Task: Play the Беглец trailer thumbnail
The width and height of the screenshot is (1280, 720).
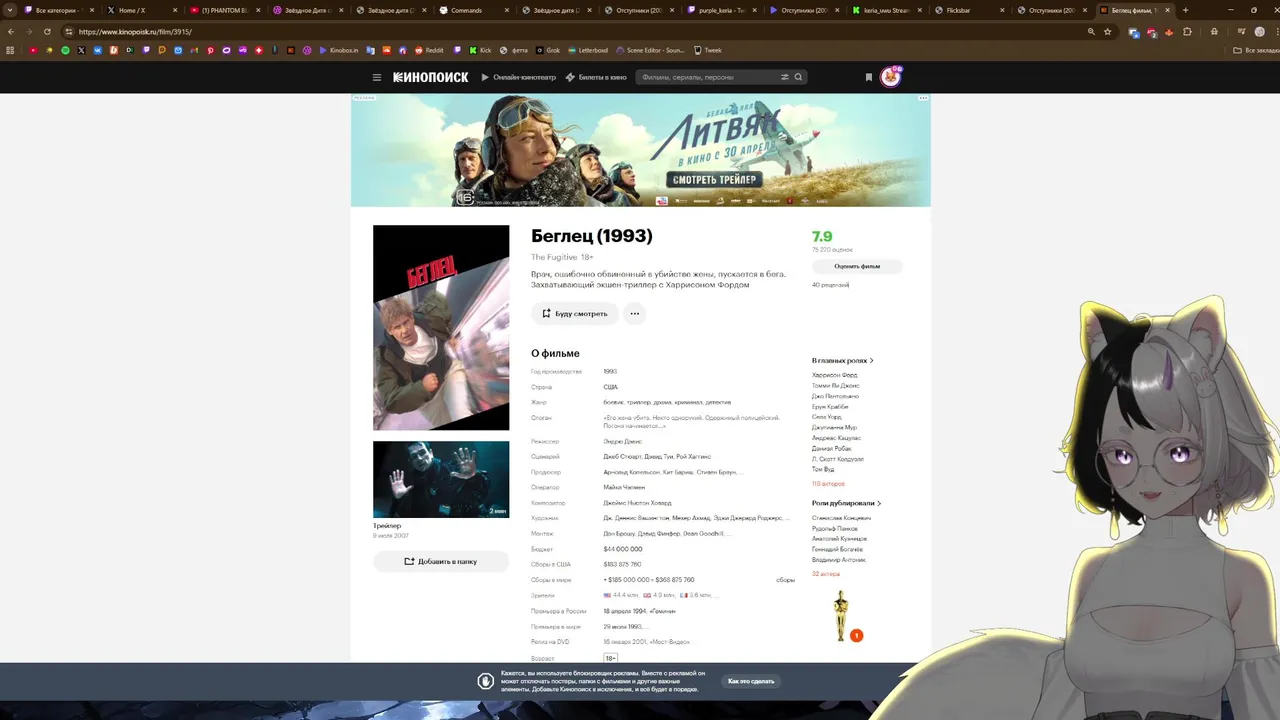Action: pos(441,479)
